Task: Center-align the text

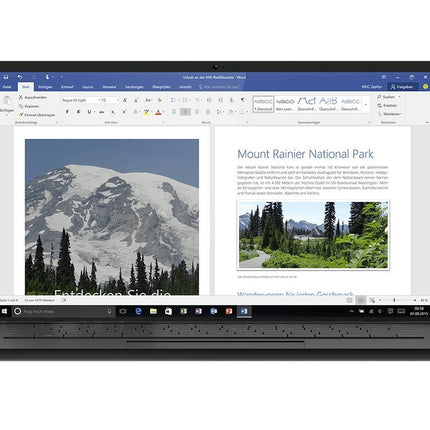Action: [x=185, y=112]
